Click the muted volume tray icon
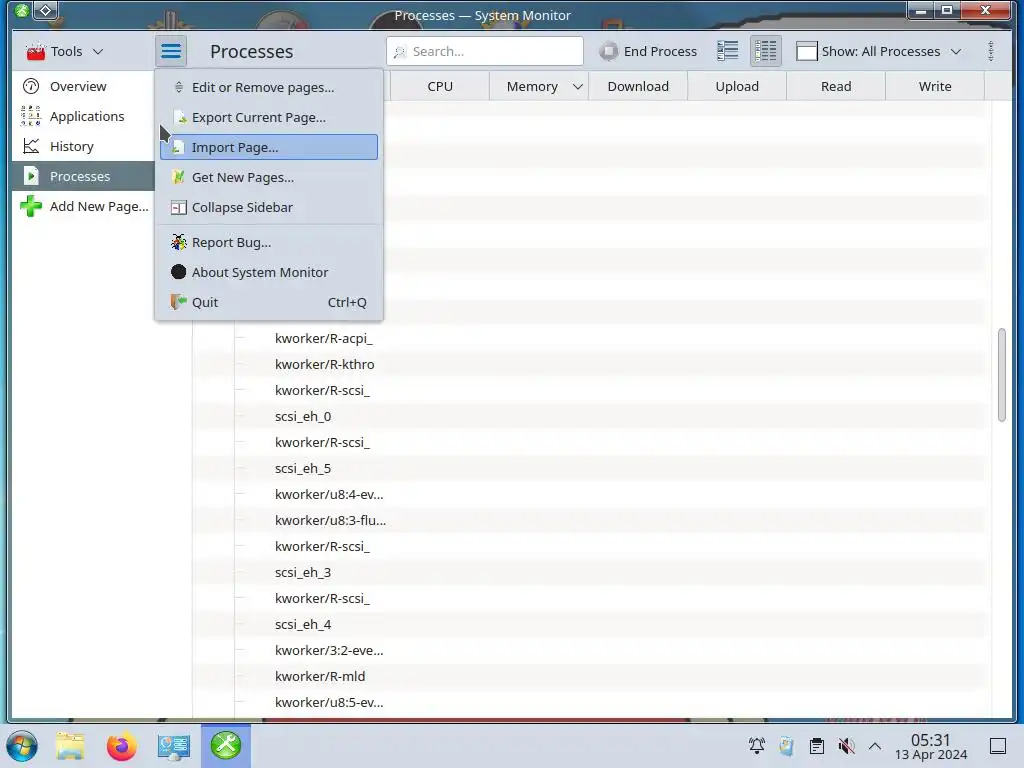The width and height of the screenshot is (1024, 768). [846, 746]
